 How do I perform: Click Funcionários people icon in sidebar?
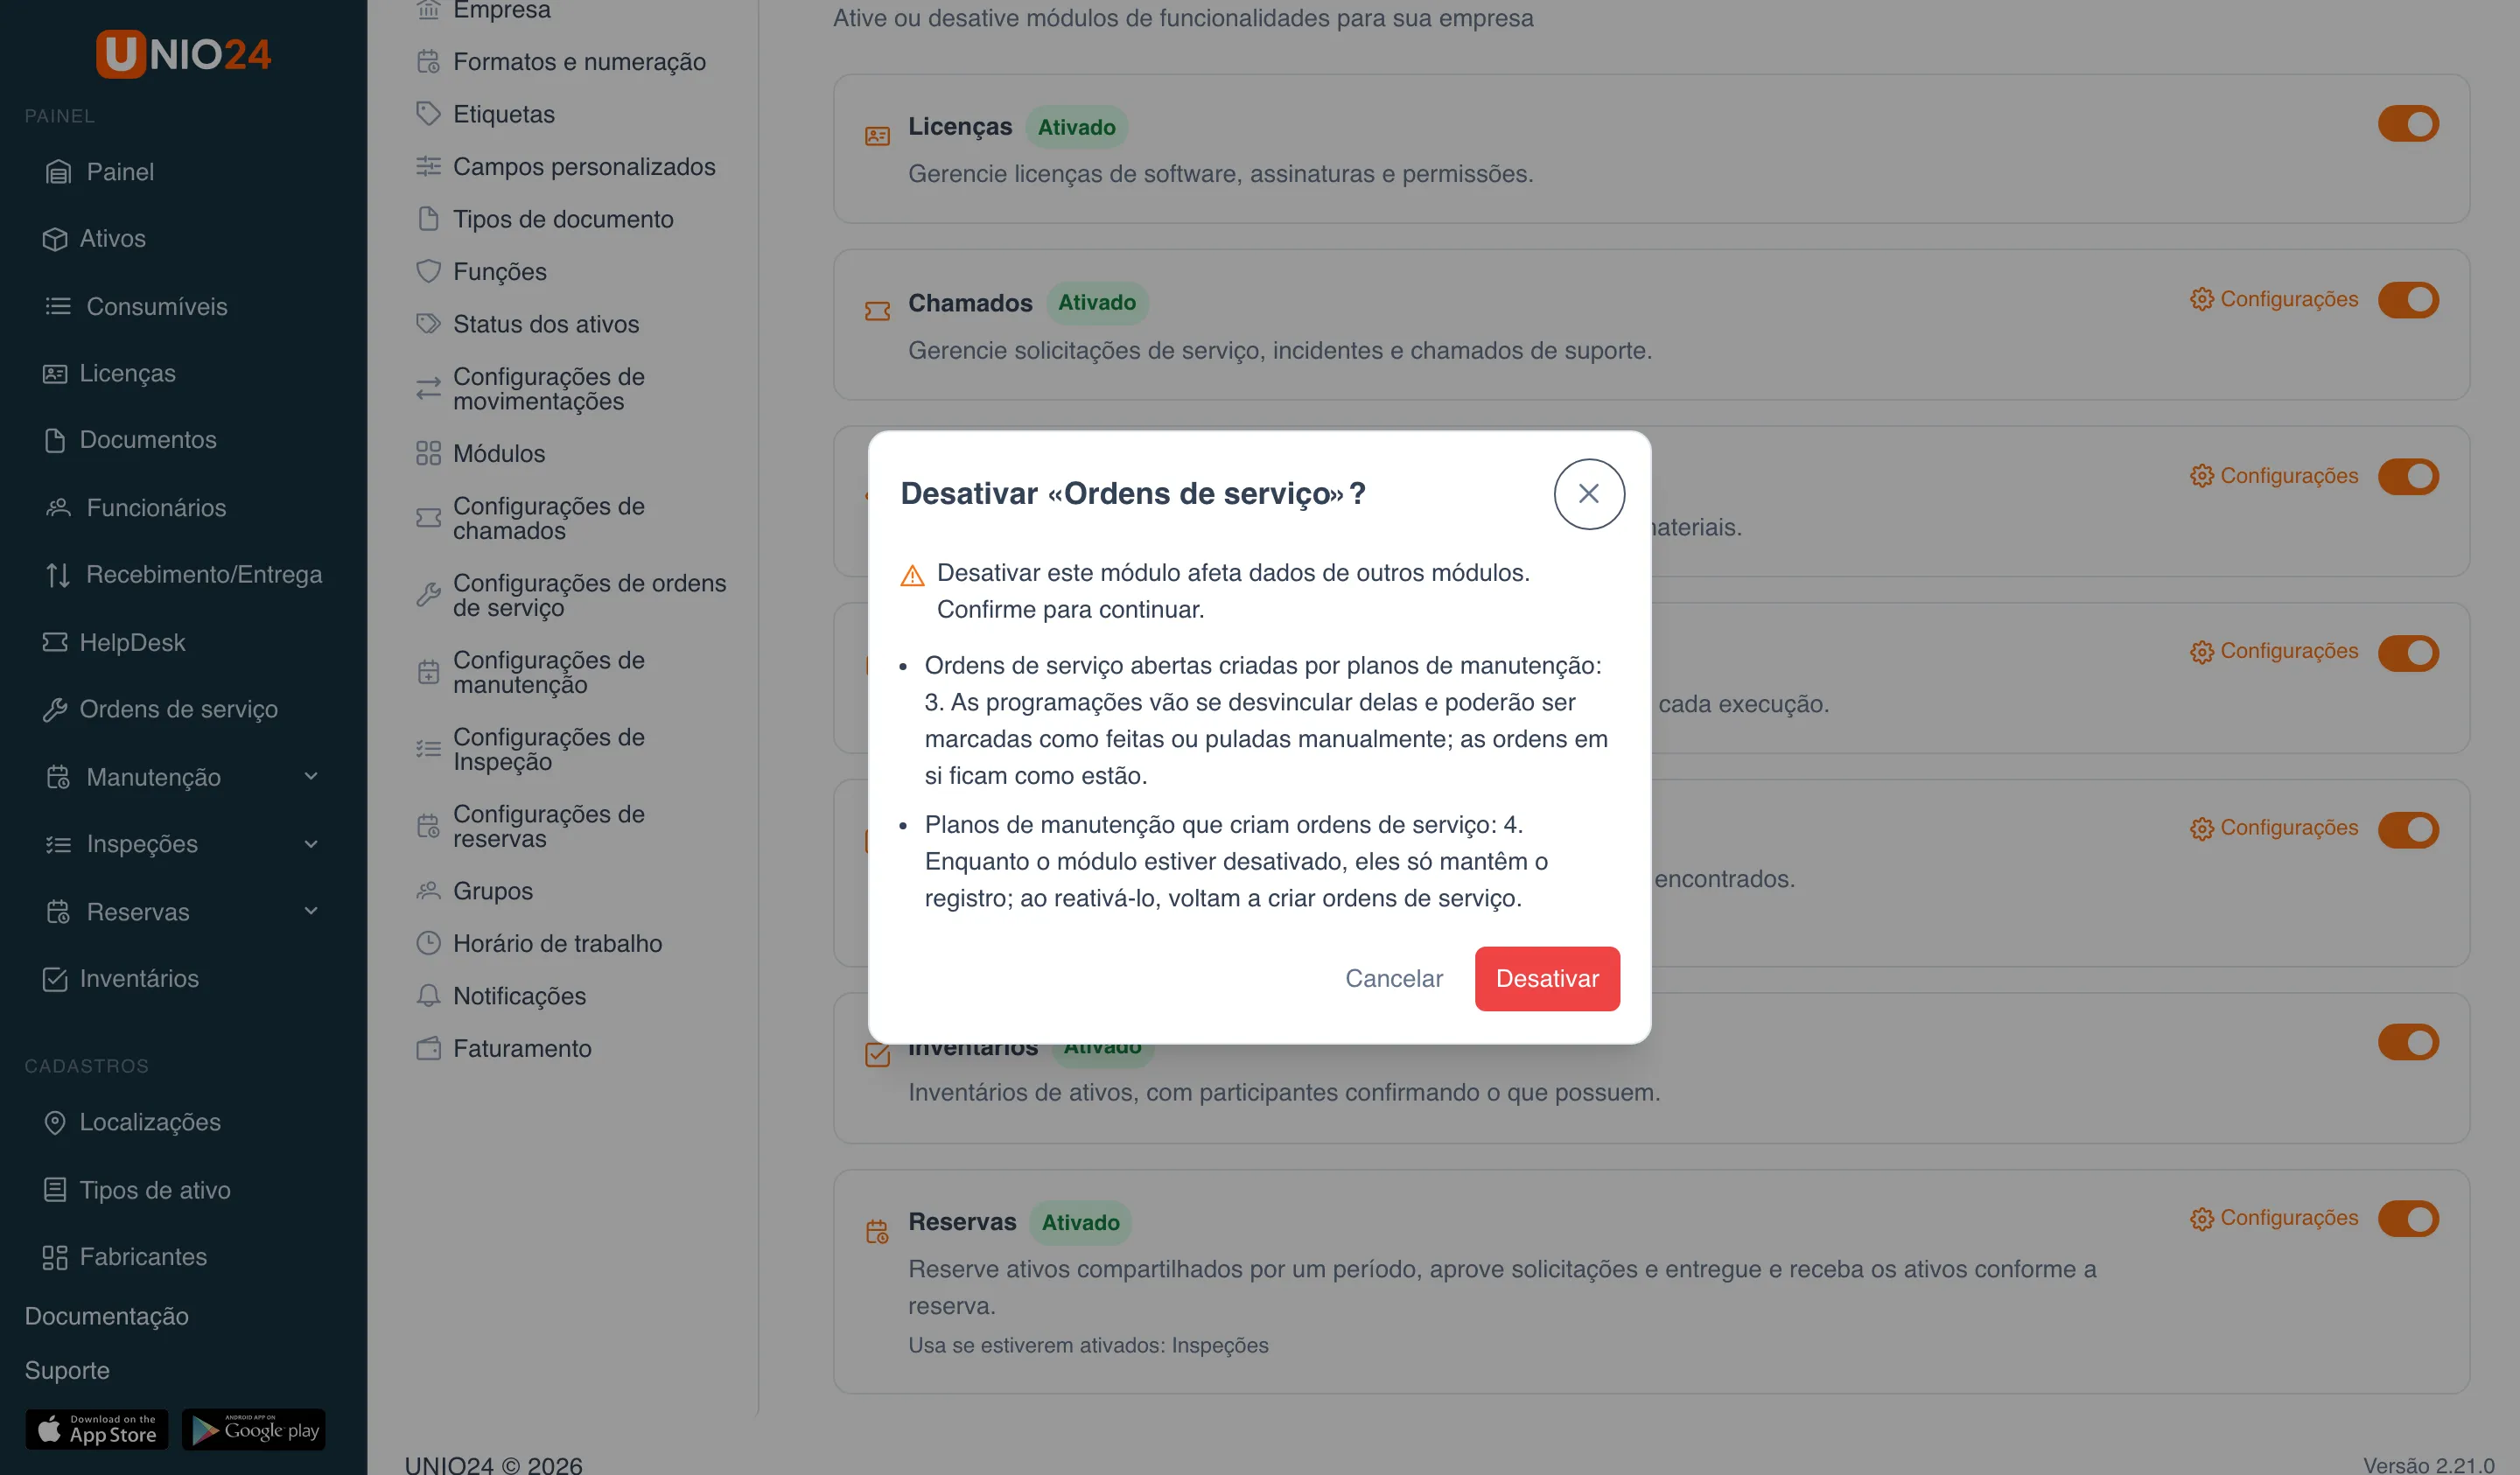click(x=58, y=508)
